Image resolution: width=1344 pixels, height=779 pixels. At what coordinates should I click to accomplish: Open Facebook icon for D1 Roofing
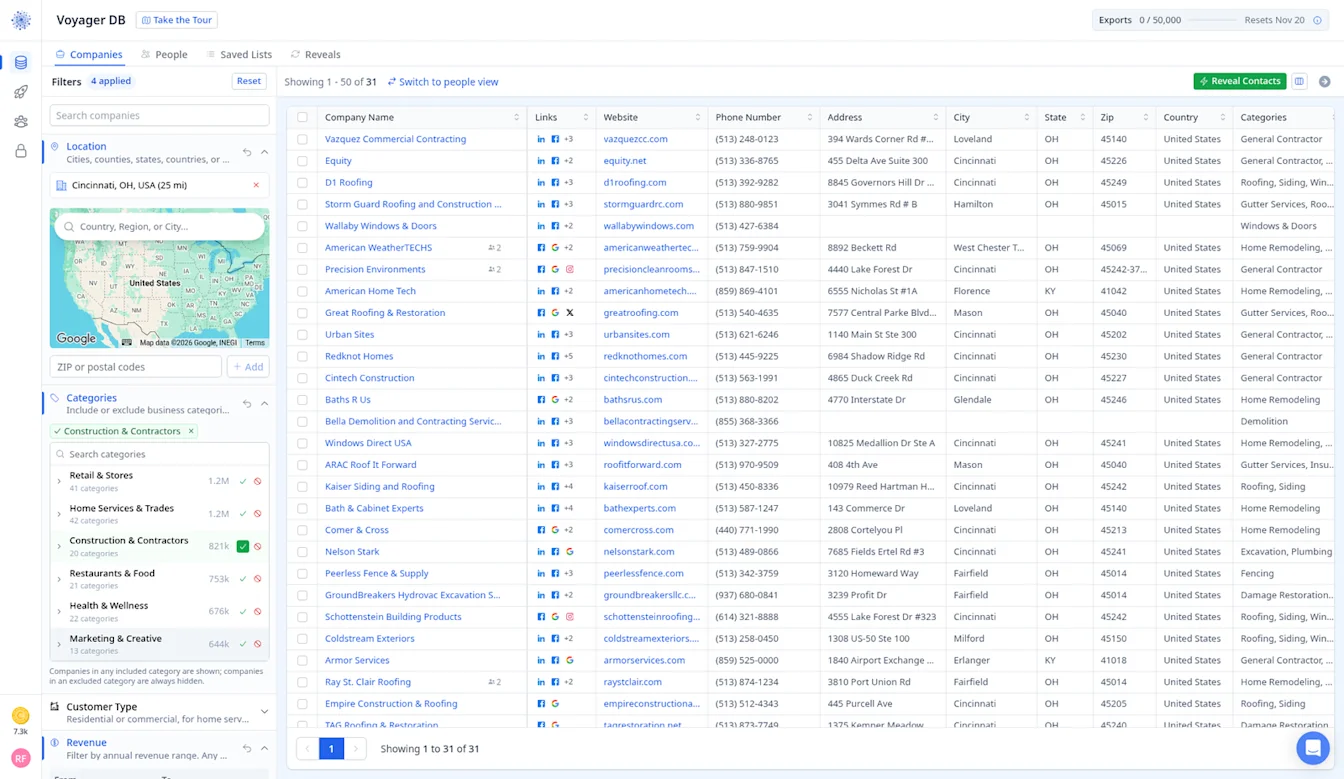[555, 183]
